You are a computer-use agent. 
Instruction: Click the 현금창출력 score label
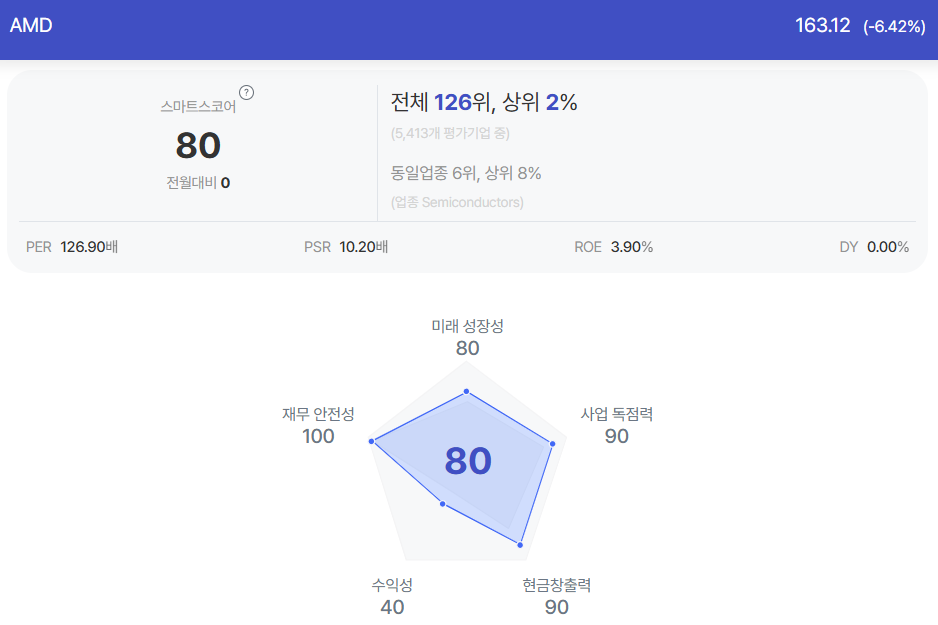point(556,596)
